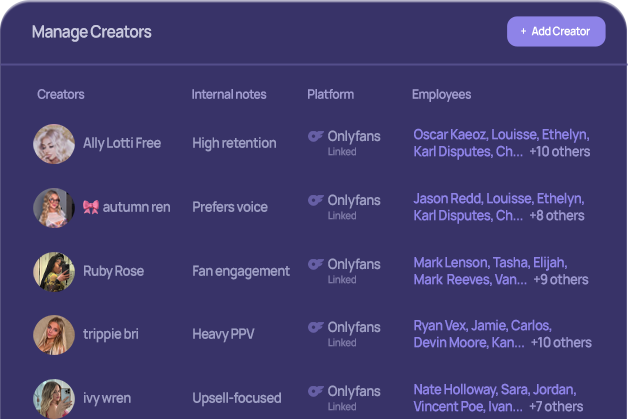Open Oscar Kaeoz employee link
Viewport: 628px width, 419px height.
coord(451,135)
